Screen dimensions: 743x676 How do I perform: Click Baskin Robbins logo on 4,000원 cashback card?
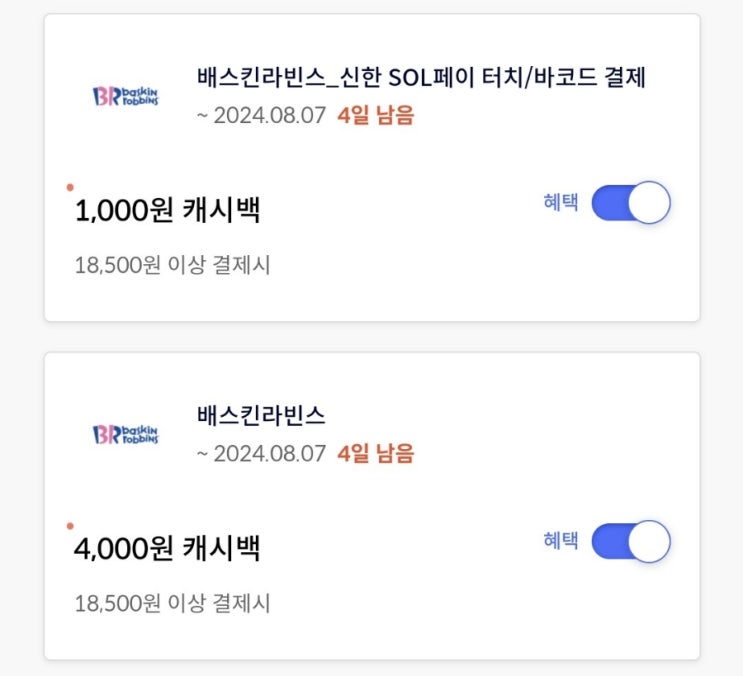tap(125, 434)
